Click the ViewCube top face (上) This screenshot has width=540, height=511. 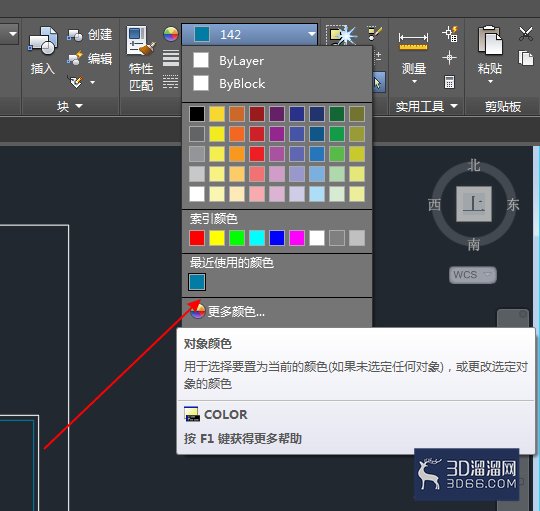[x=474, y=204]
